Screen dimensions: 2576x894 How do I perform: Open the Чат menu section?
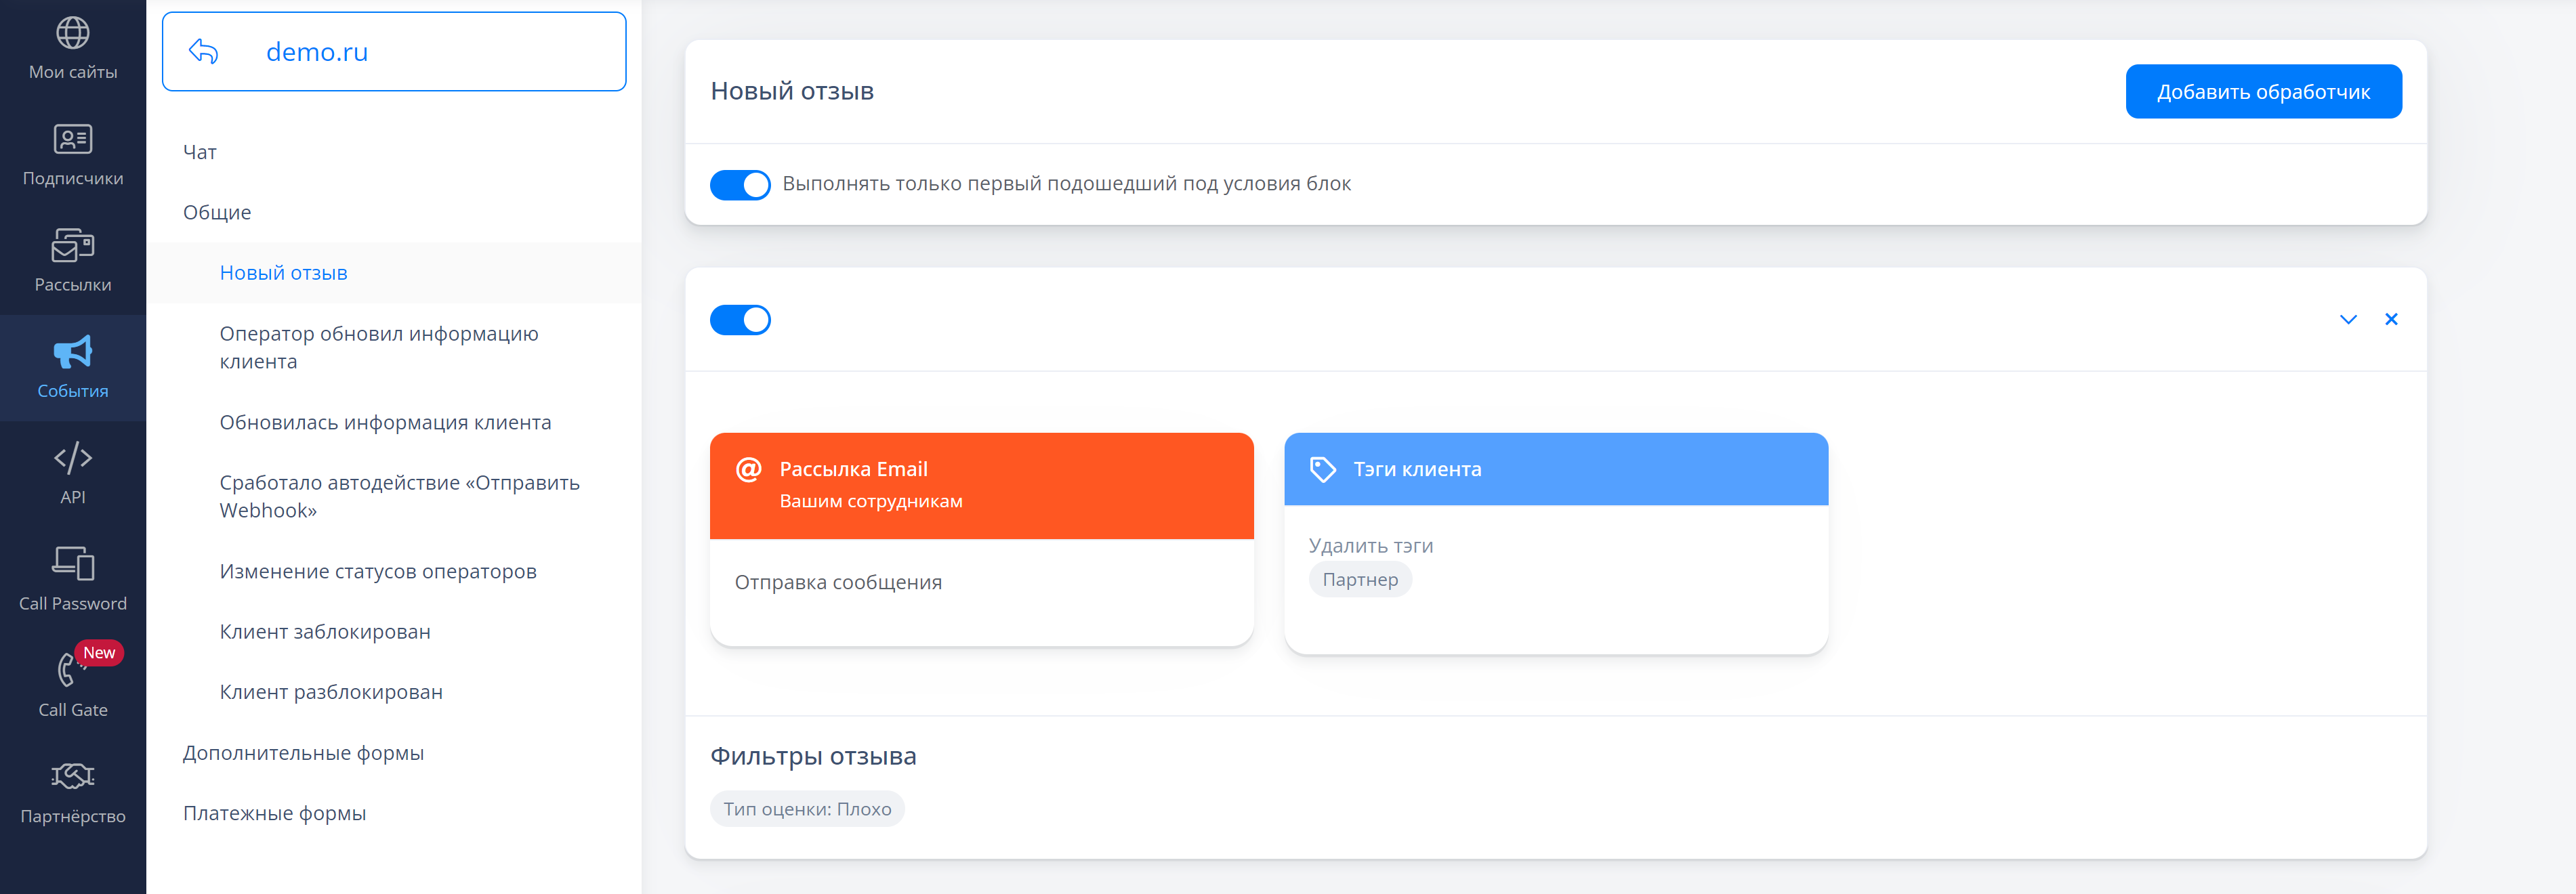pos(200,152)
